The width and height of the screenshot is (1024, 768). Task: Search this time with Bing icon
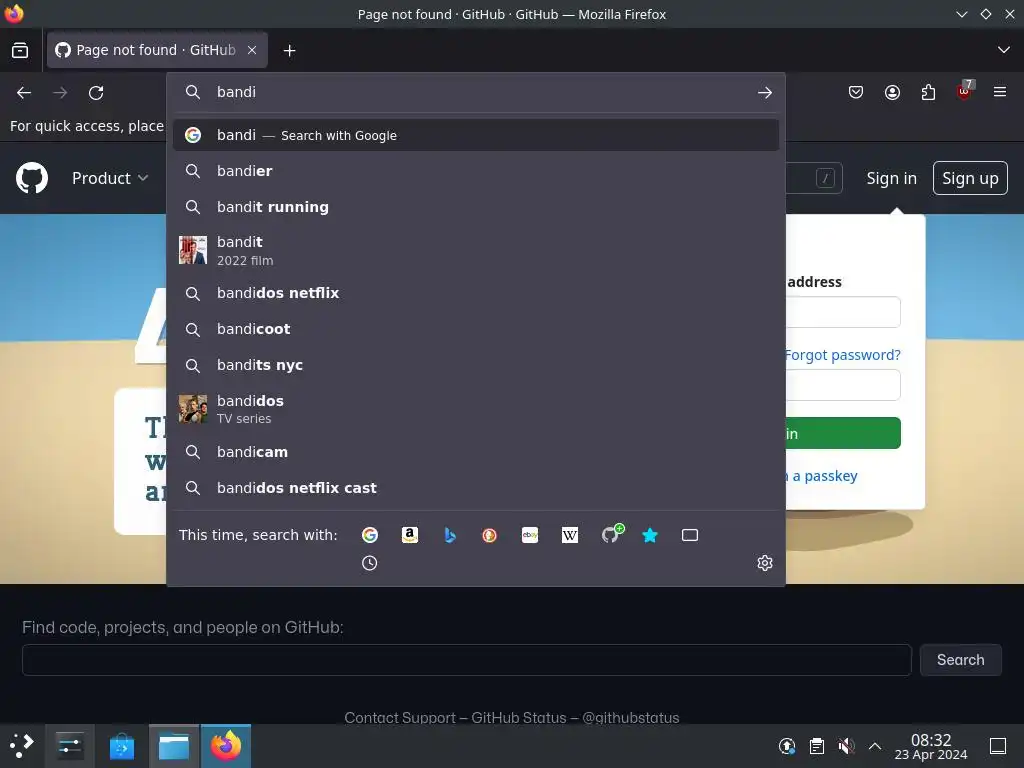pos(449,535)
